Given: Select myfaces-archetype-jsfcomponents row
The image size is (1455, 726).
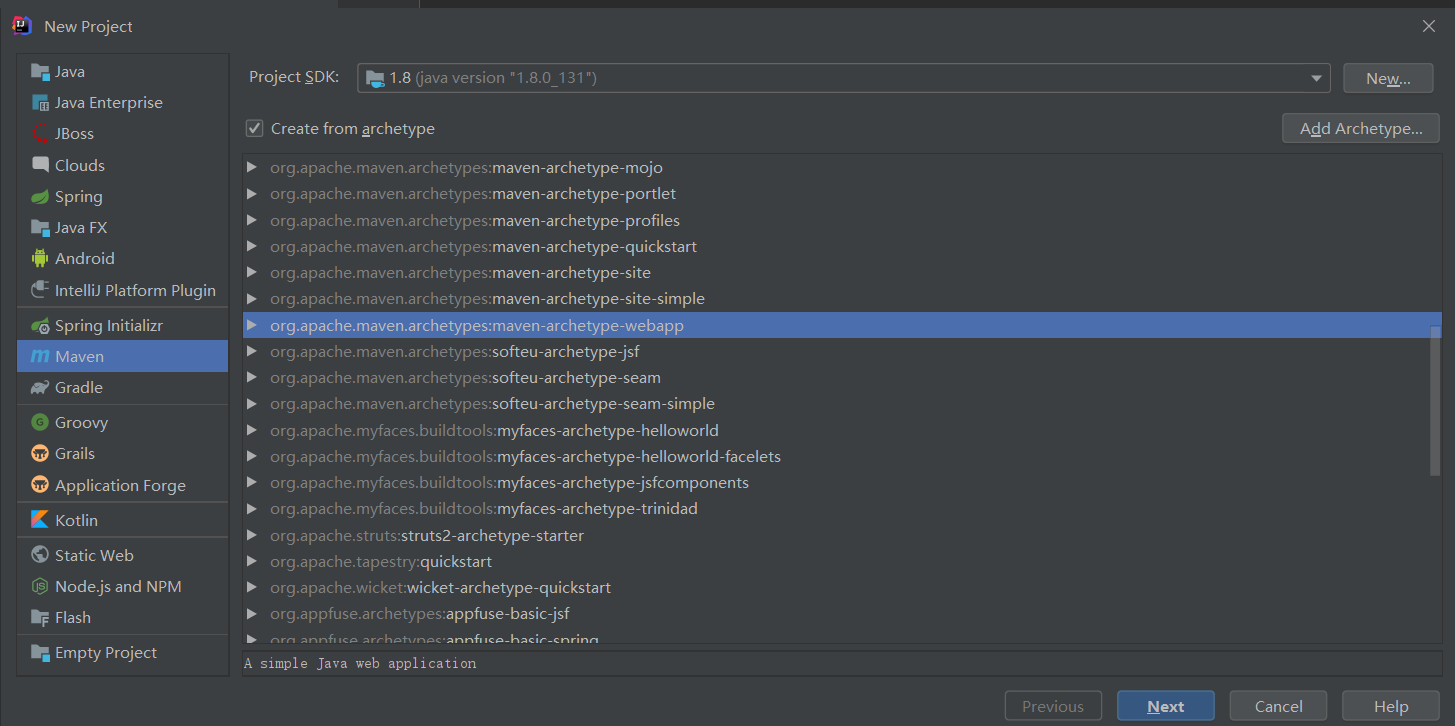Looking at the screenshot, I should (x=842, y=482).
